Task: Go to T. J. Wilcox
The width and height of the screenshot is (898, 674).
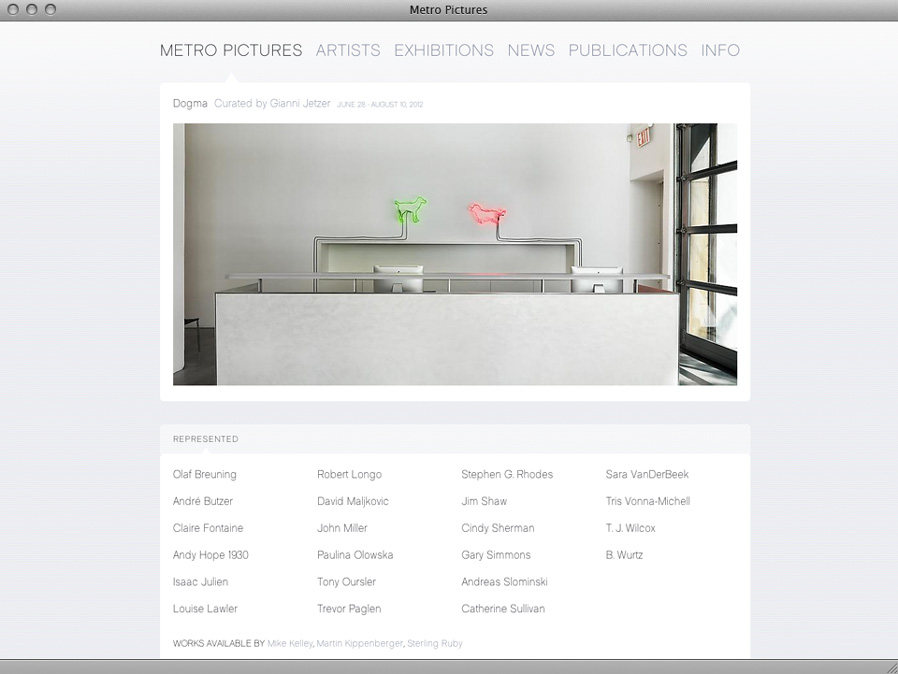Action: coord(630,528)
